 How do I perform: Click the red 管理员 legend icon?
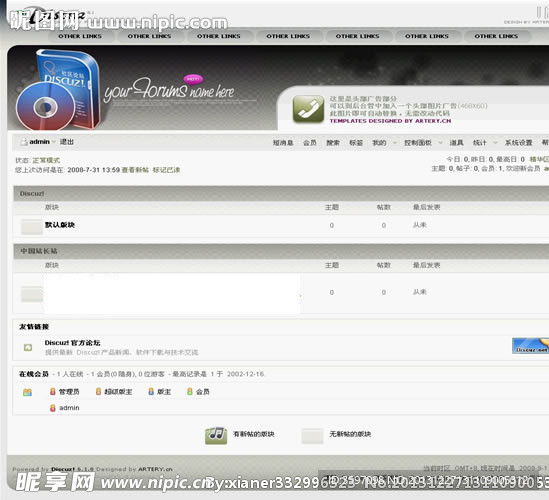[x=53, y=391]
